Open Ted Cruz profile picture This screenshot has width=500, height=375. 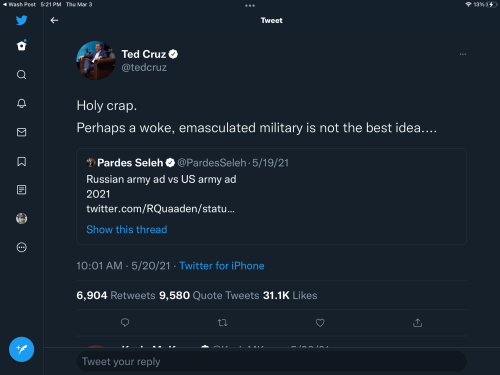(x=96, y=60)
